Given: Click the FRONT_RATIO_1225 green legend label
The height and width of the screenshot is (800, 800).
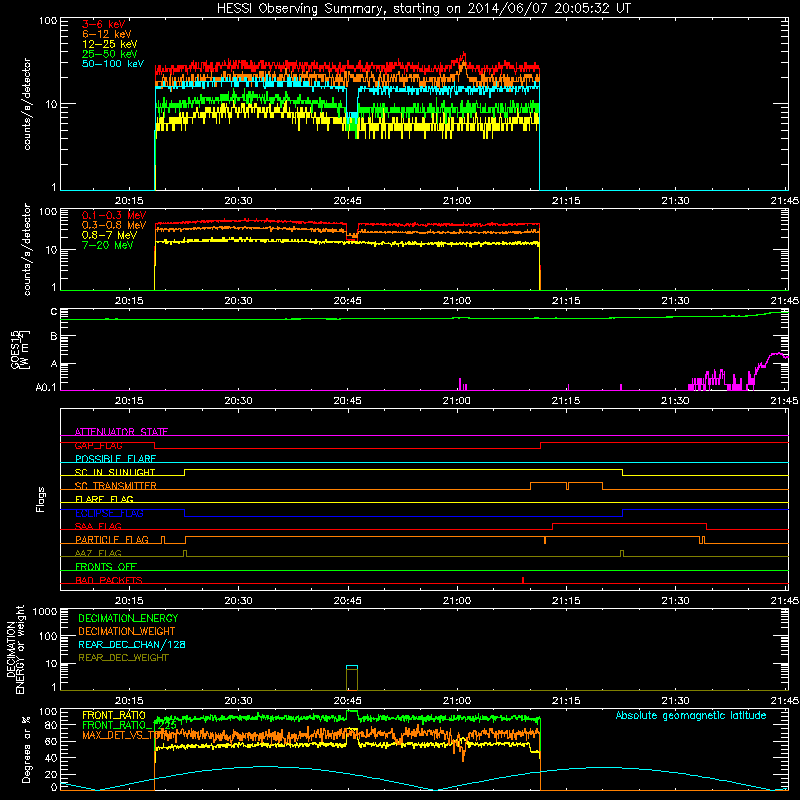Looking at the screenshot, I should click(130, 725).
